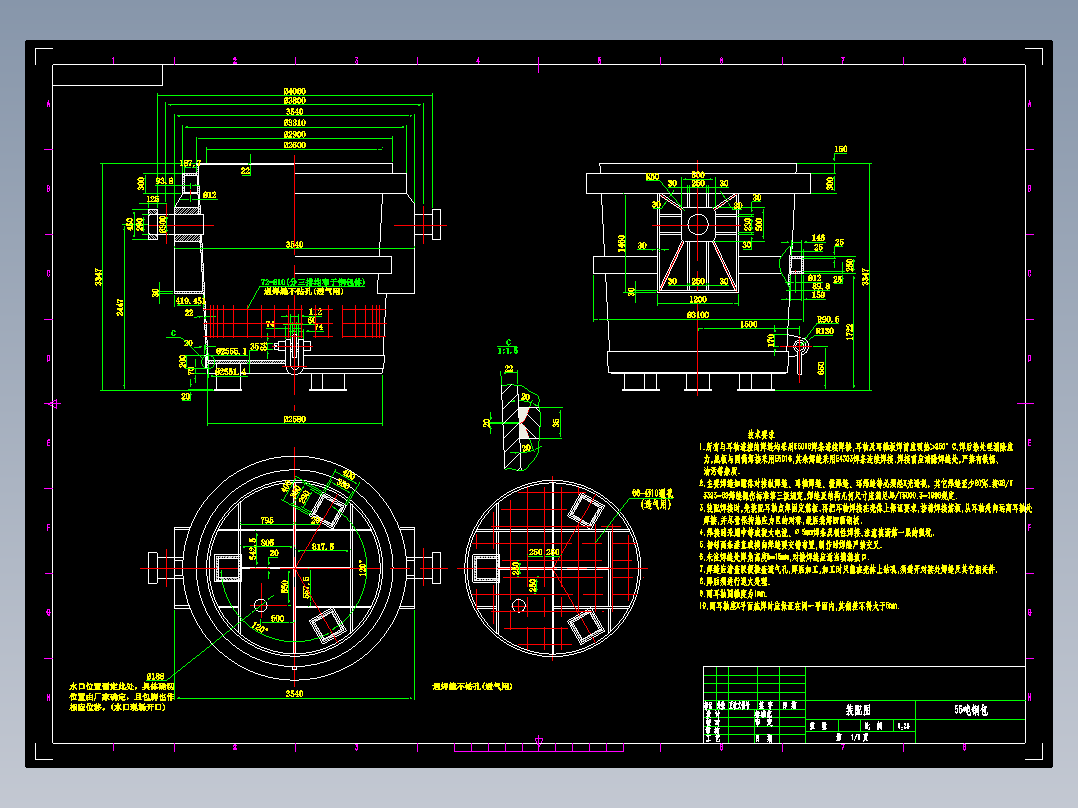The height and width of the screenshot is (808, 1078).
Task: Select the 55吨钢包 title text
Action: (x=970, y=710)
